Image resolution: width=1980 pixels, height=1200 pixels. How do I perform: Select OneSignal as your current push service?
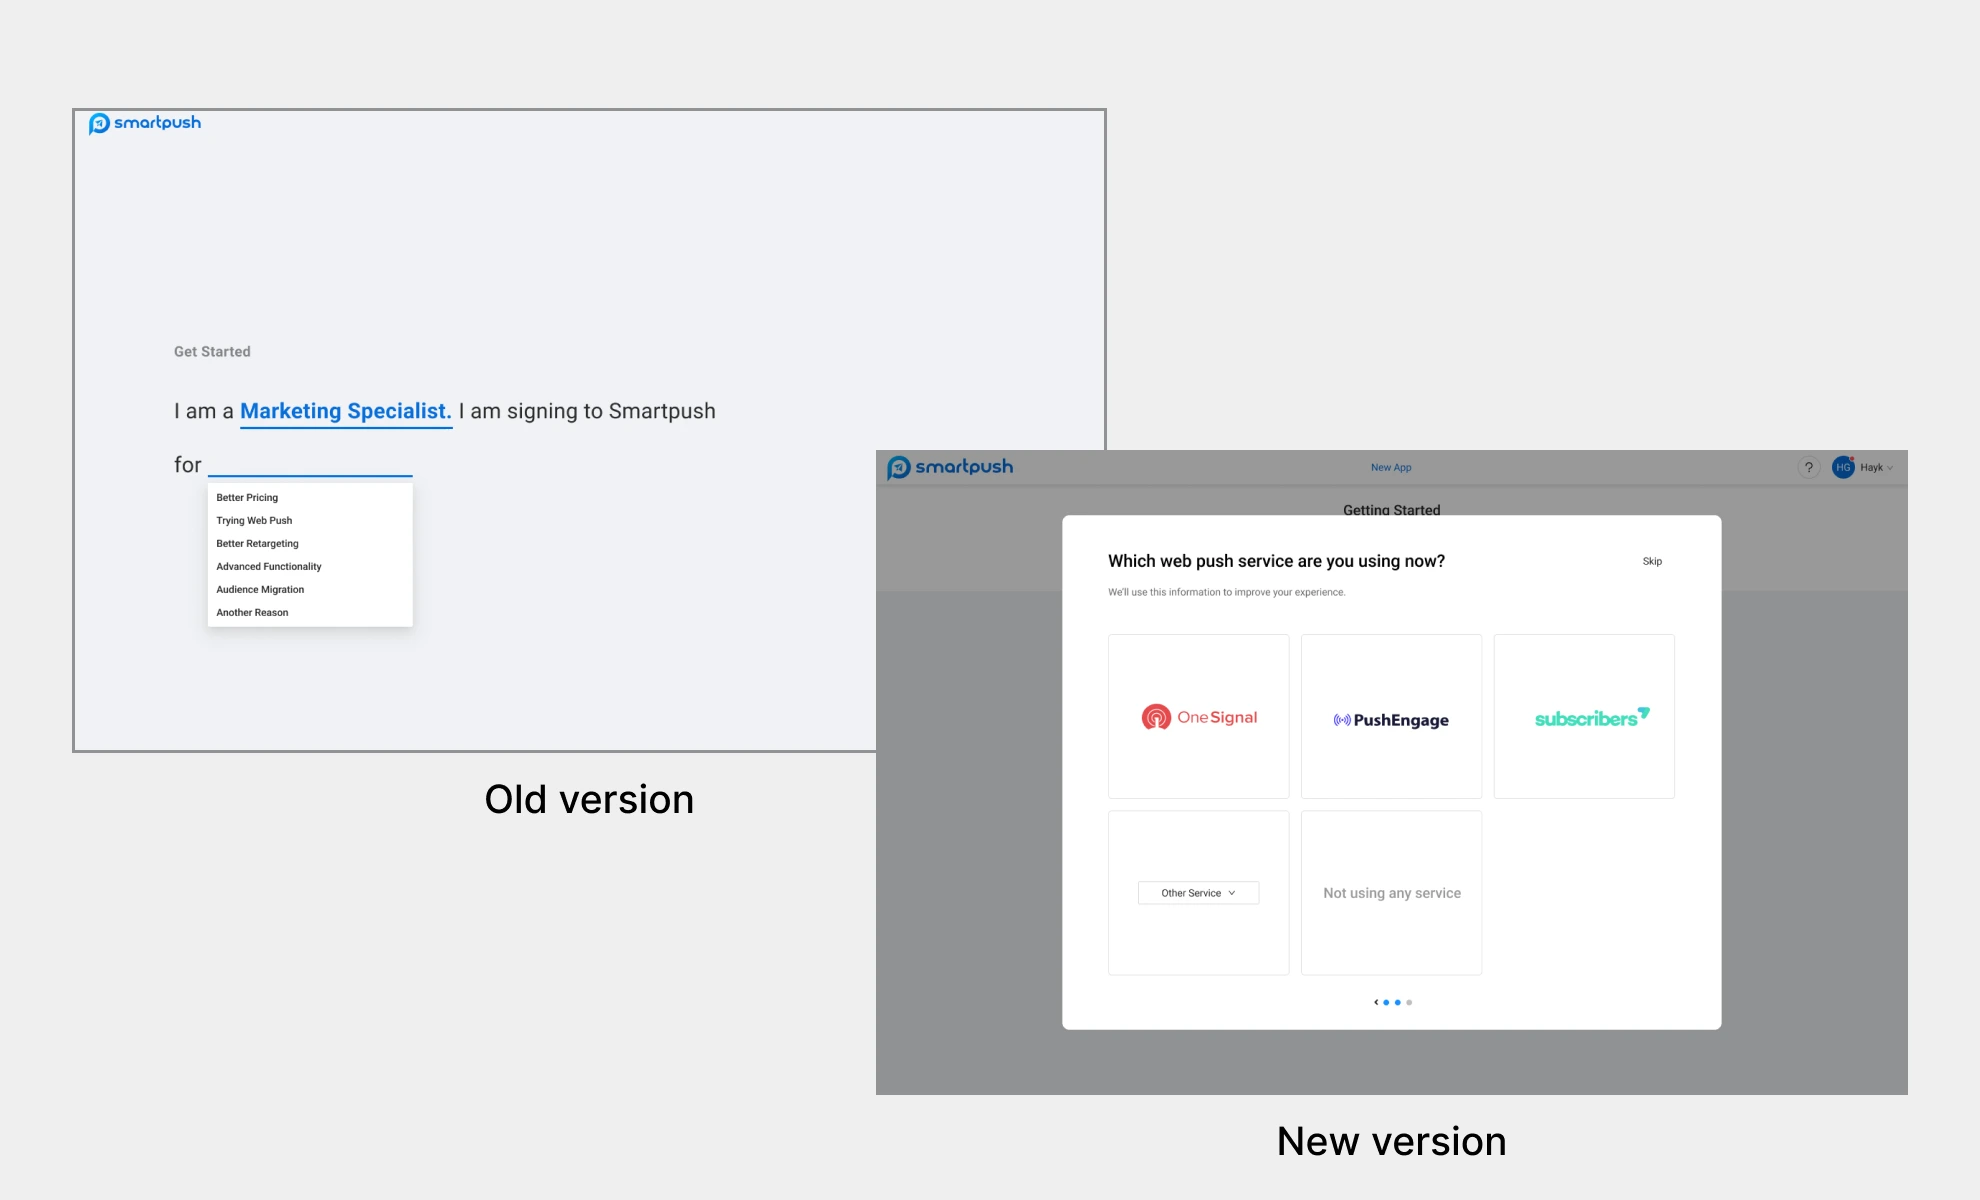[x=1198, y=716]
